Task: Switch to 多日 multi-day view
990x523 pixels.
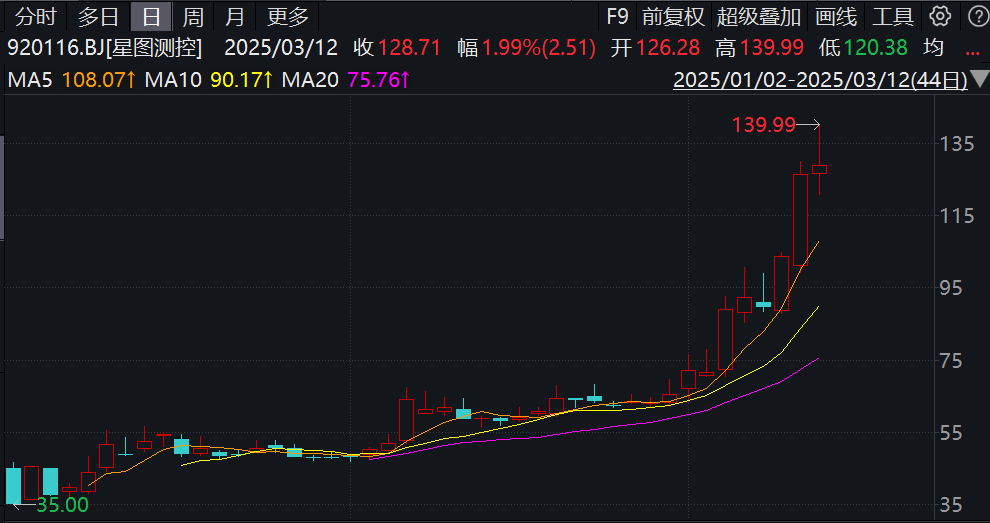Action: (x=98, y=16)
